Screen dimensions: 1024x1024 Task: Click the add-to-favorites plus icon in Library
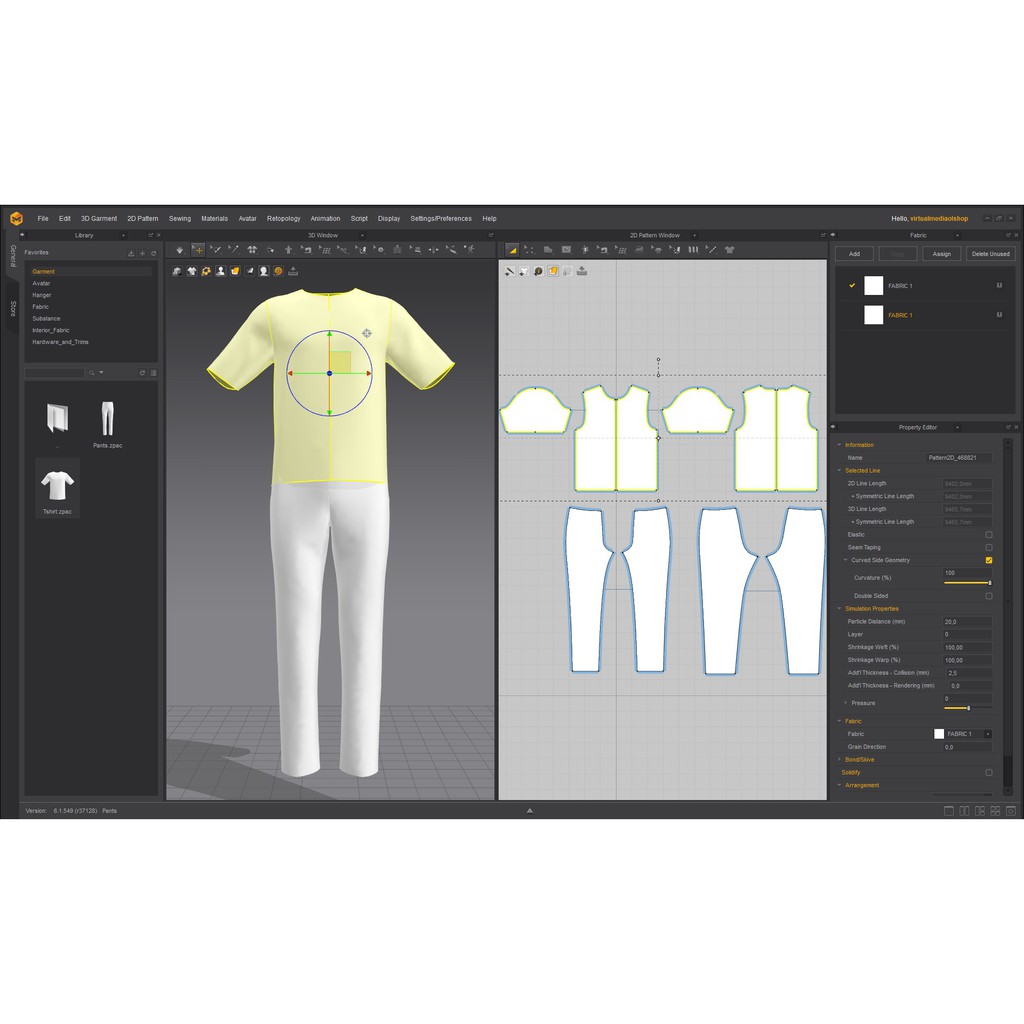[x=142, y=253]
